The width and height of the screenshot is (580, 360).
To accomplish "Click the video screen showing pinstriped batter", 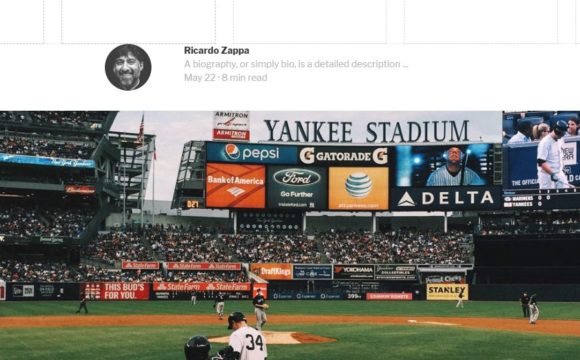I will (x=446, y=166).
